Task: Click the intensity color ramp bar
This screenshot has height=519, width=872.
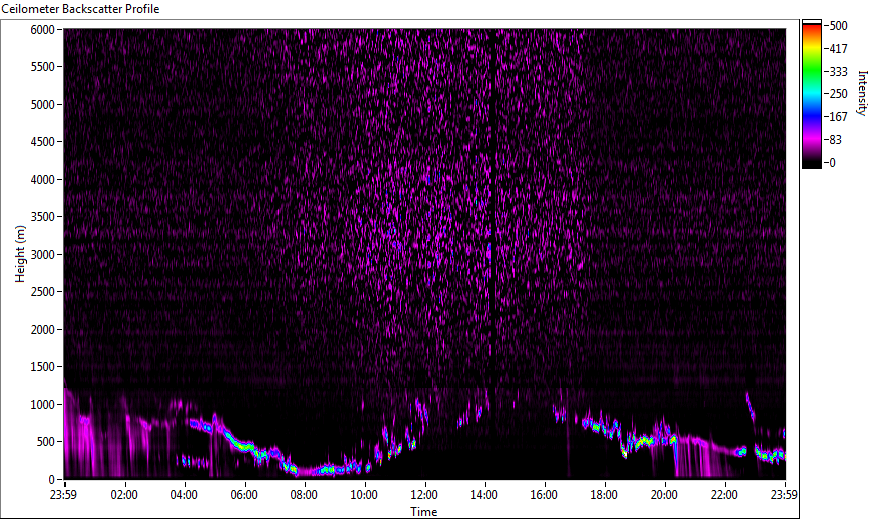Action: coord(811,94)
